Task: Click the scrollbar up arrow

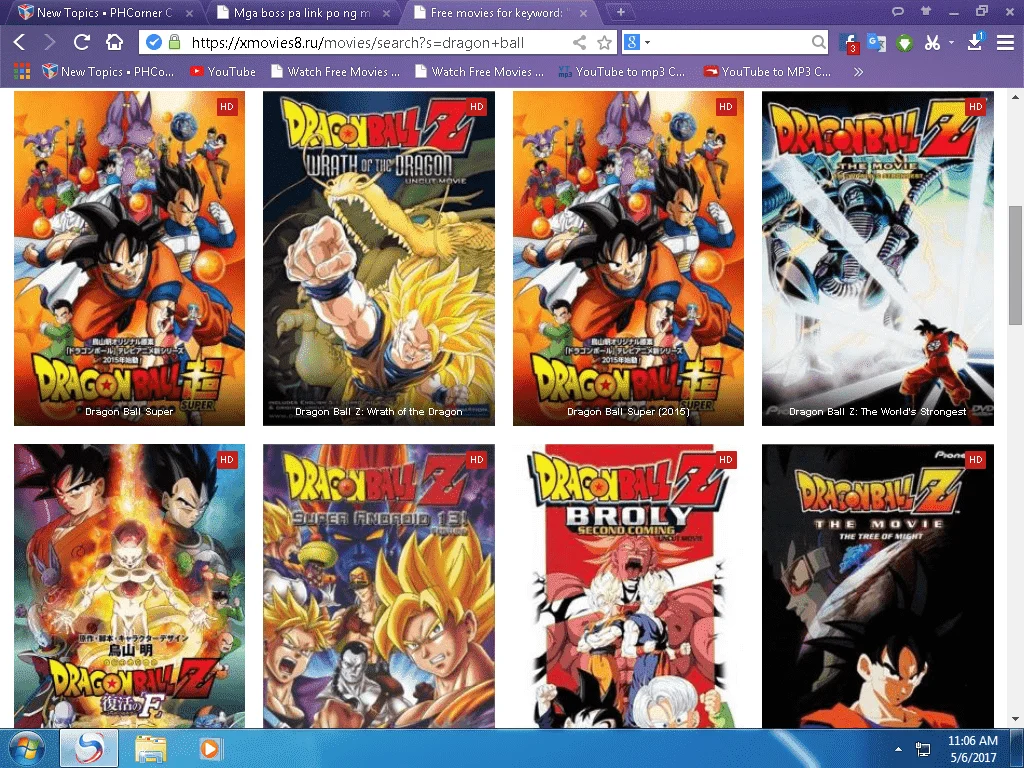Action: (x=1015, y=97)
